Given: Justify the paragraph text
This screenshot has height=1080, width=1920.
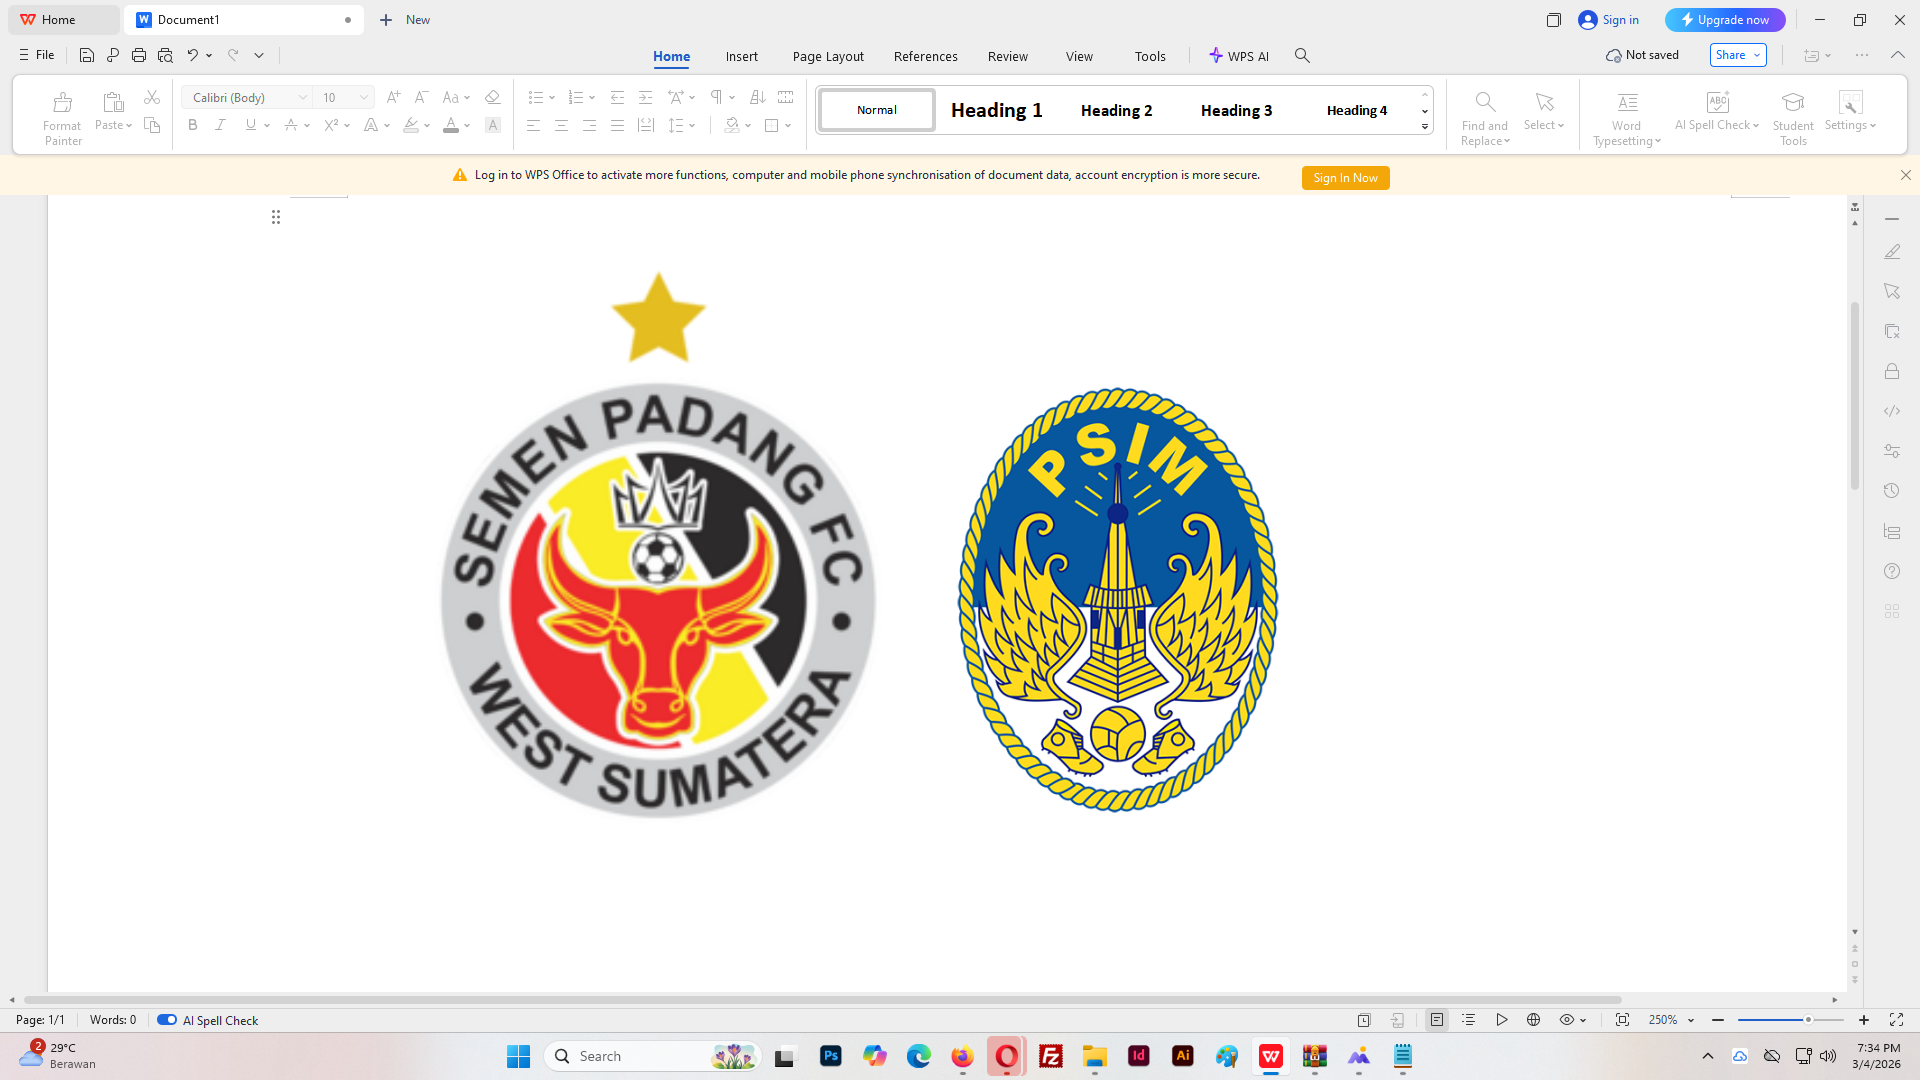Looking at the screenshot, I should [617, 125].
